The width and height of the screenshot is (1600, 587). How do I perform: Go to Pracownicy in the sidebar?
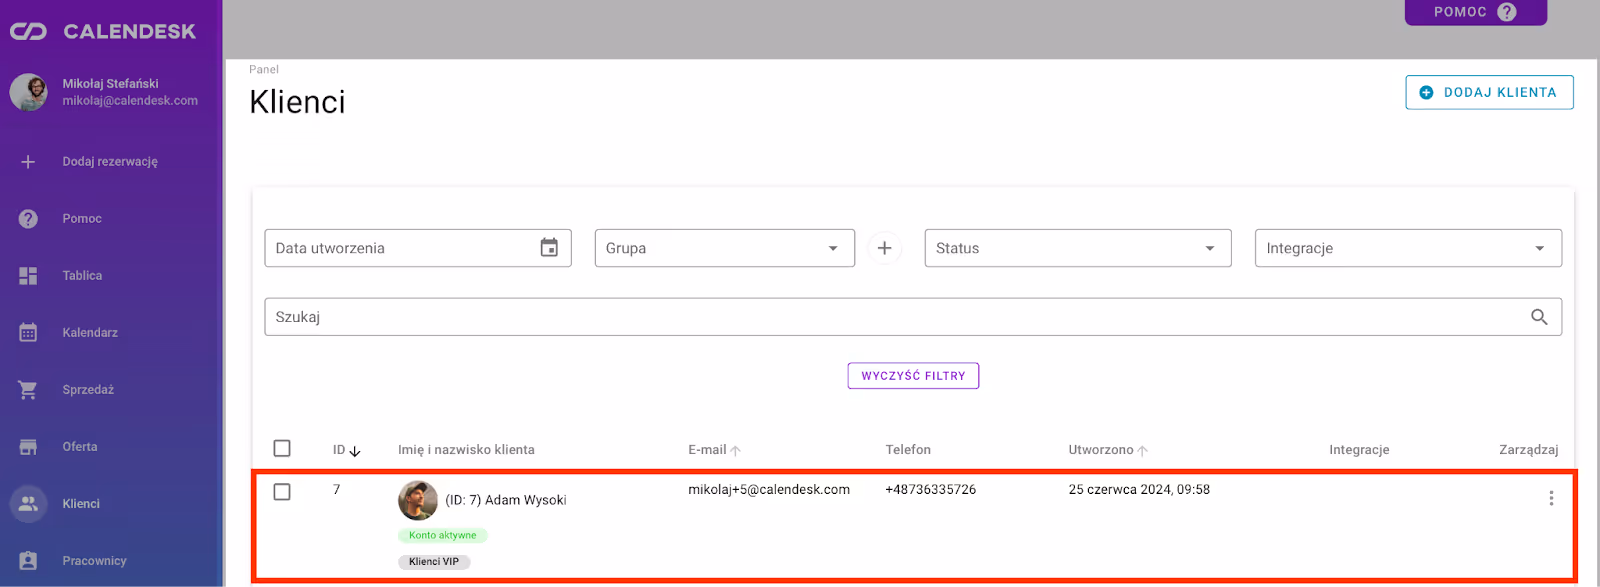point(94,561)
